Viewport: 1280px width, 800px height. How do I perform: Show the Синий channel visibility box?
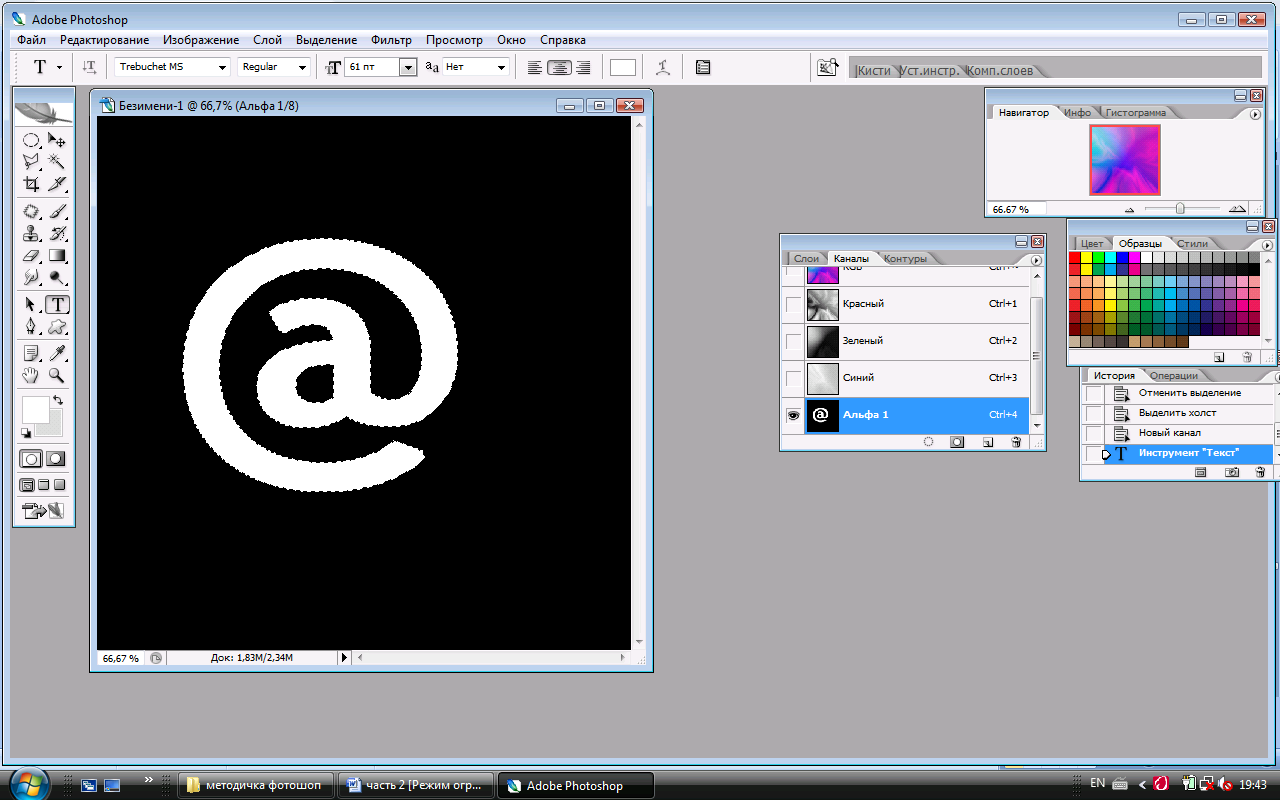[794, 378]
